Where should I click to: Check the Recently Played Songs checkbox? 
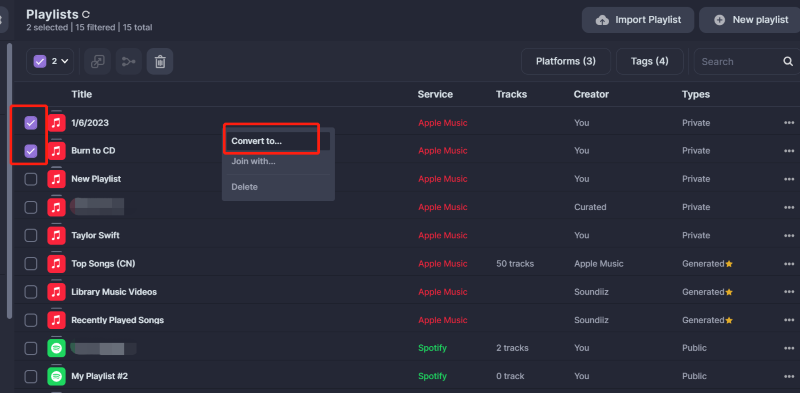(x=31, y=320)
